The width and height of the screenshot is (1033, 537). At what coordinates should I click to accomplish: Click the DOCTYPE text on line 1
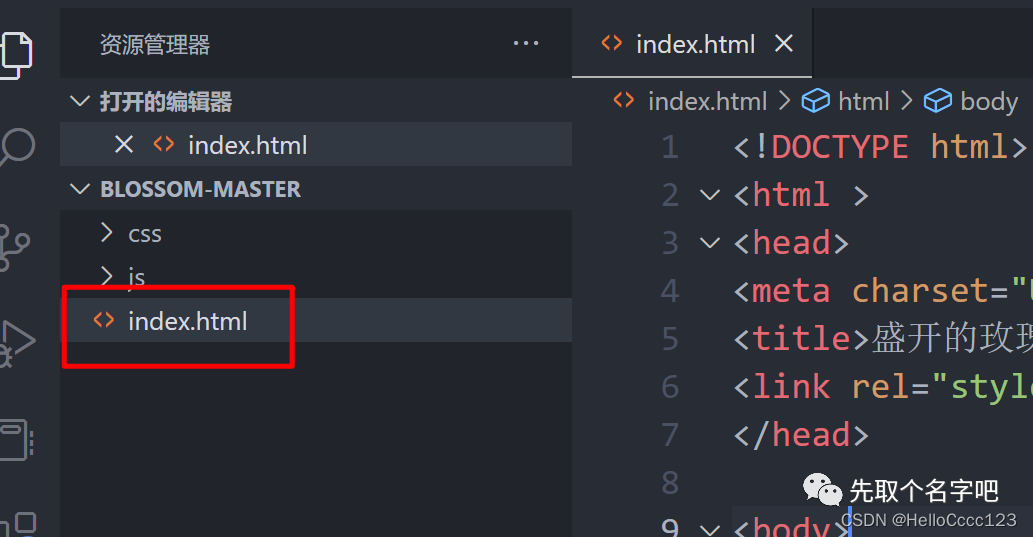(x=839, y=146)
